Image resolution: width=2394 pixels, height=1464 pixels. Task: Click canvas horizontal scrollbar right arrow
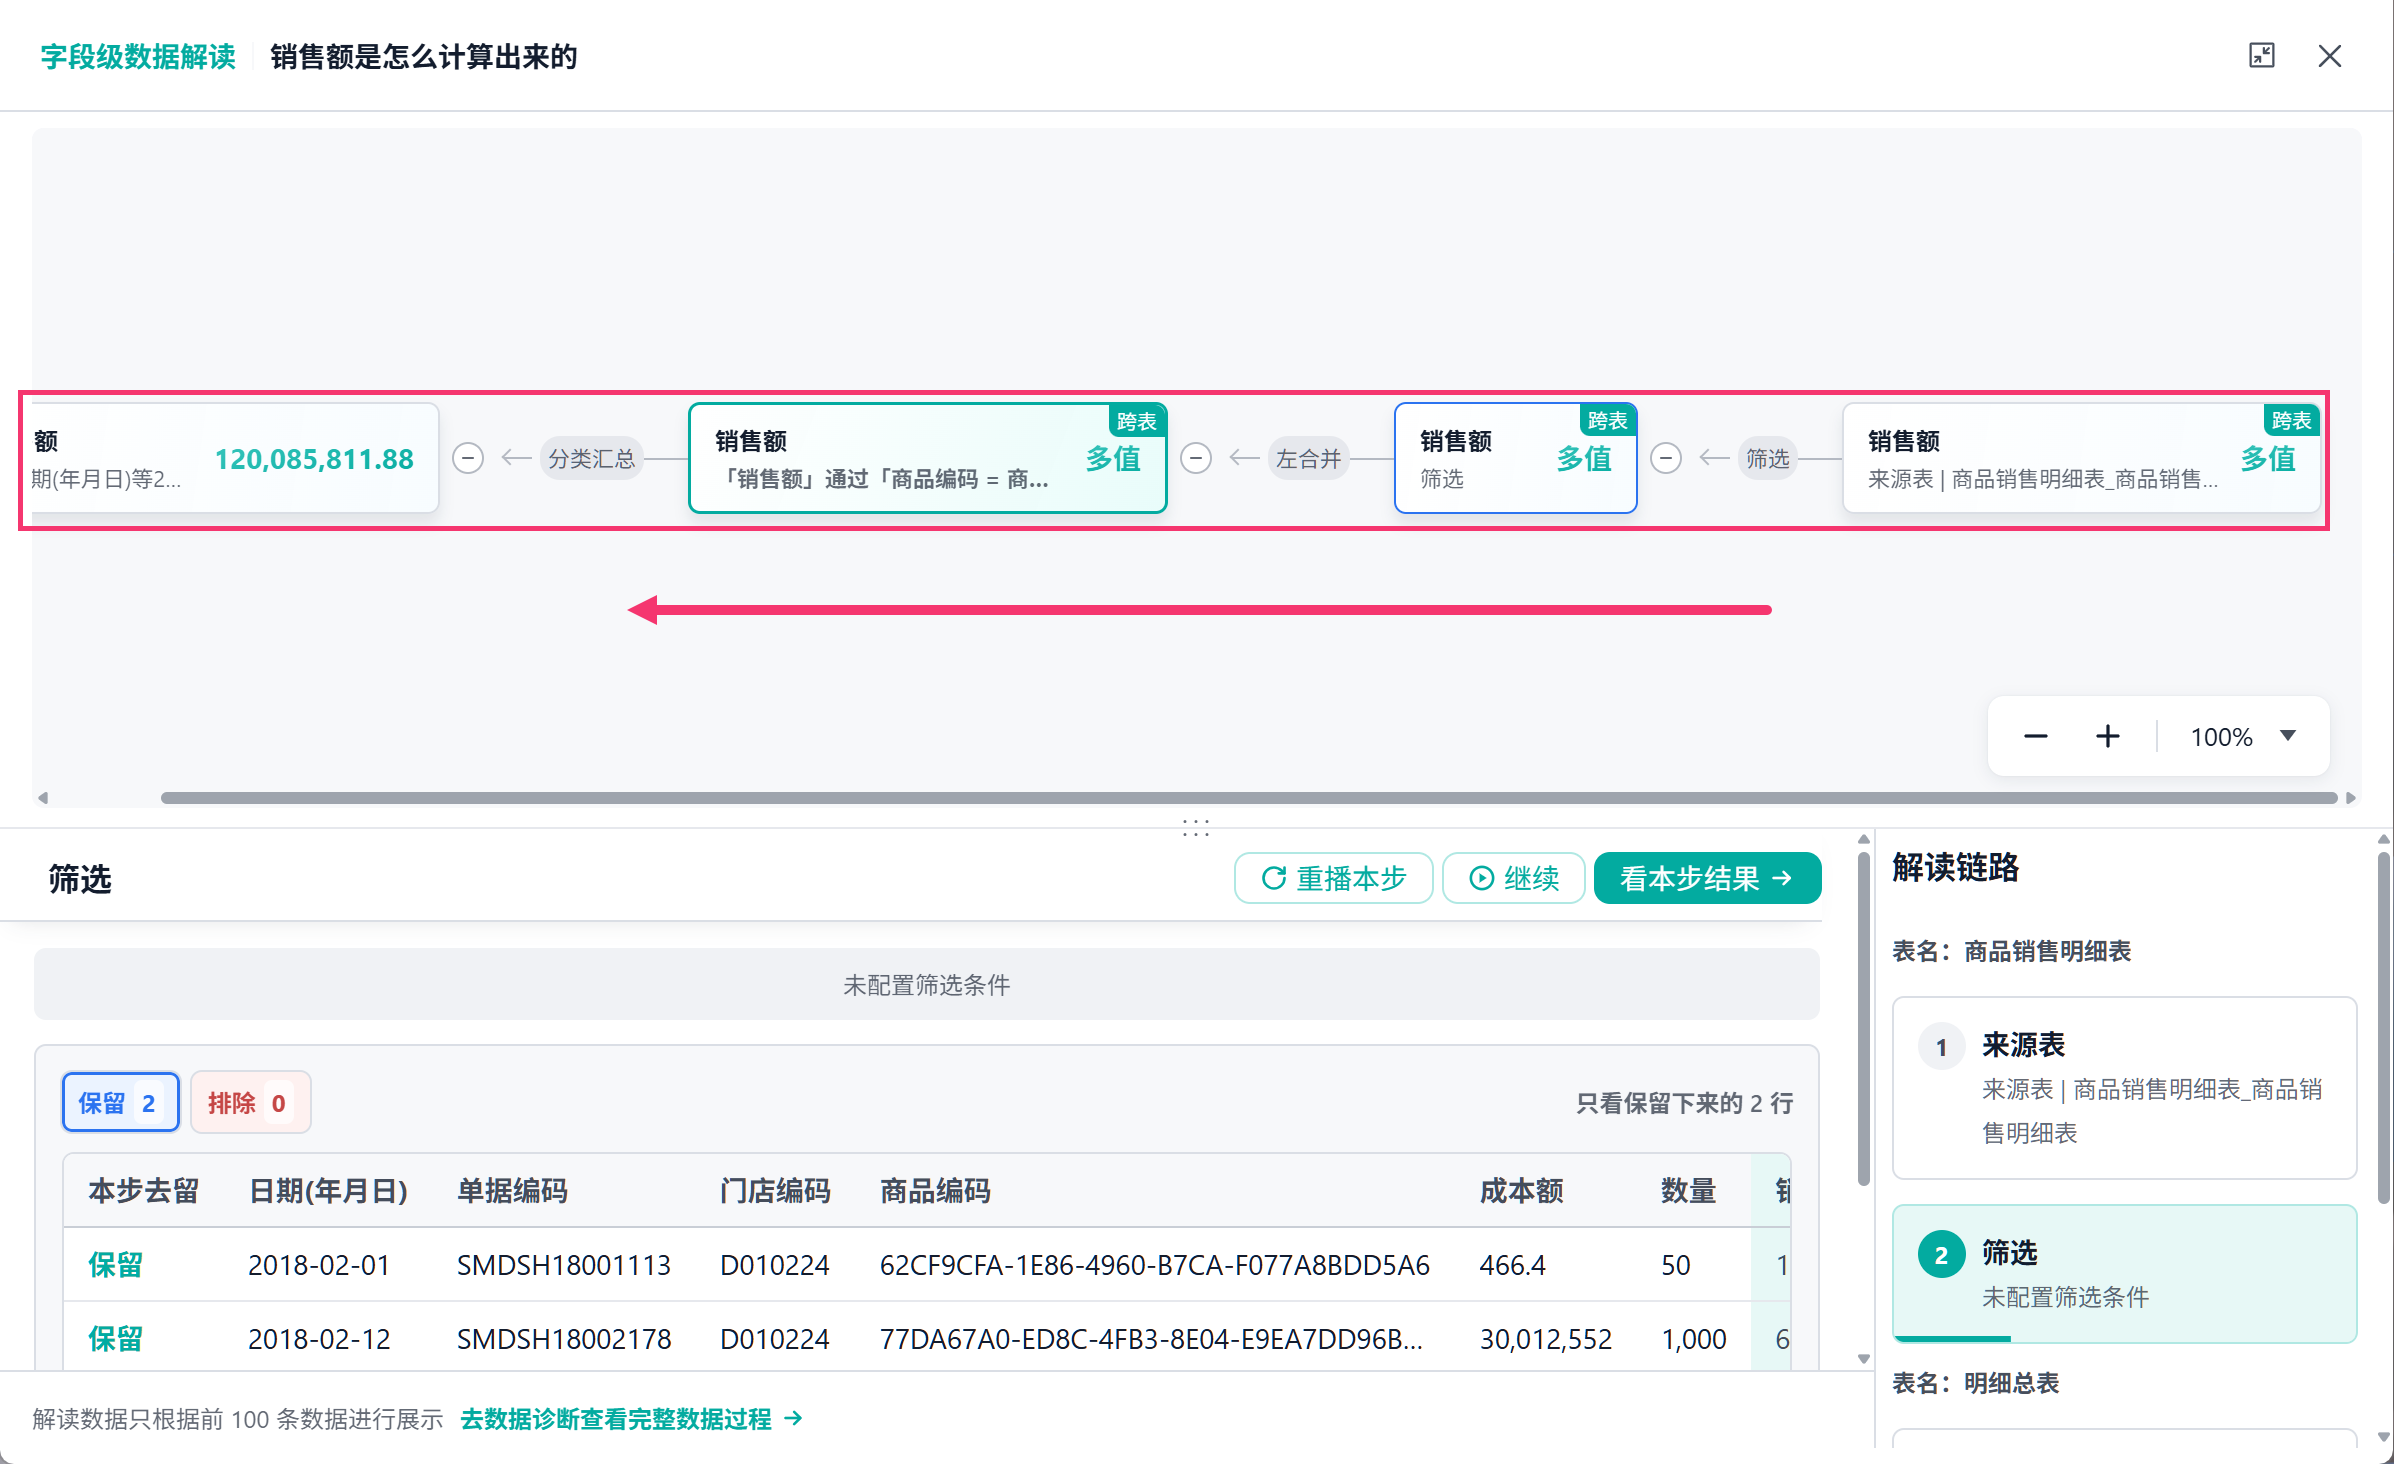pyautogui.click(x=2351, y=798)
